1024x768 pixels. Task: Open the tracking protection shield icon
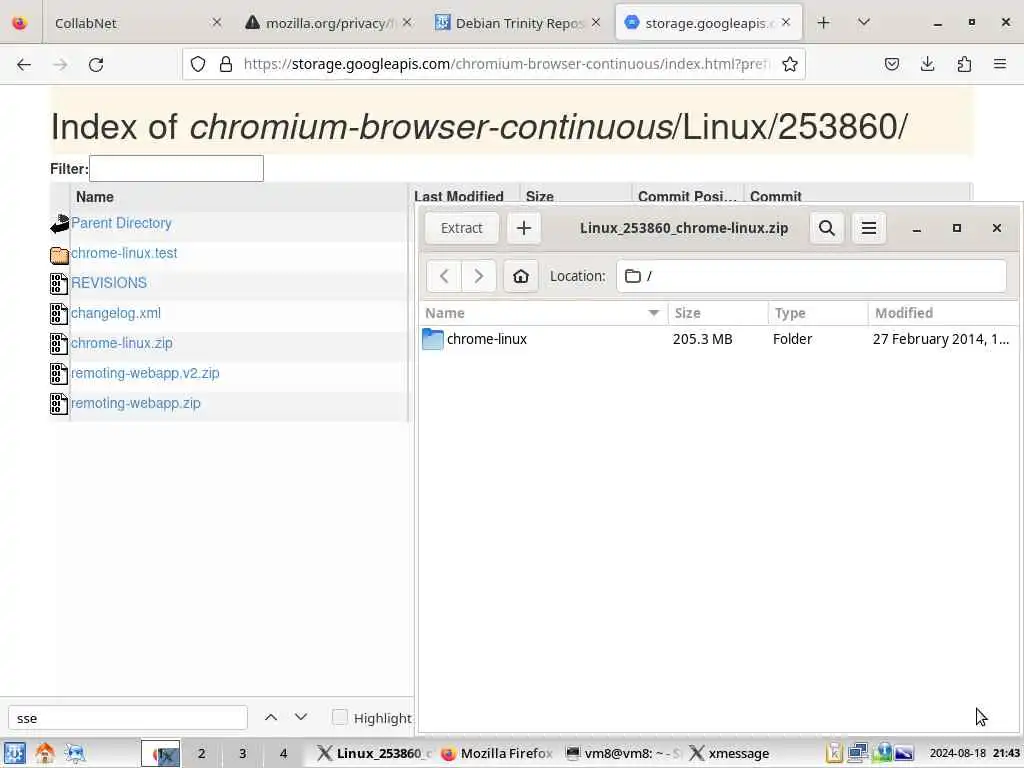[x=198, y=64]
